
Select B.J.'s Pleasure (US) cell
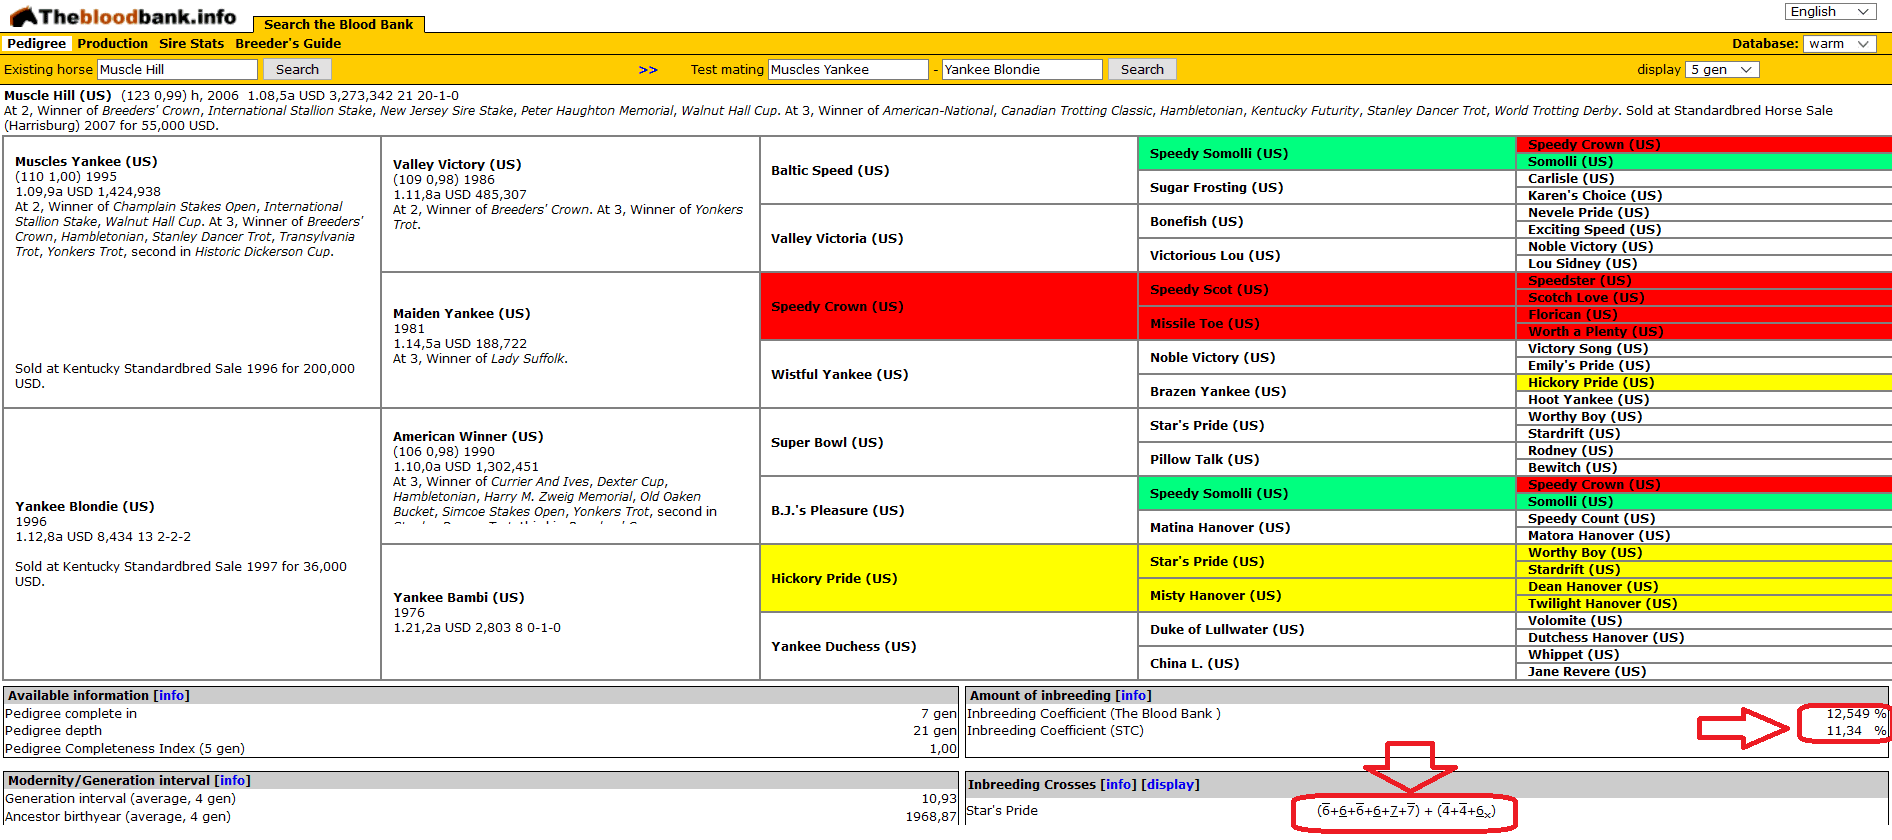[x=949, y=510]
